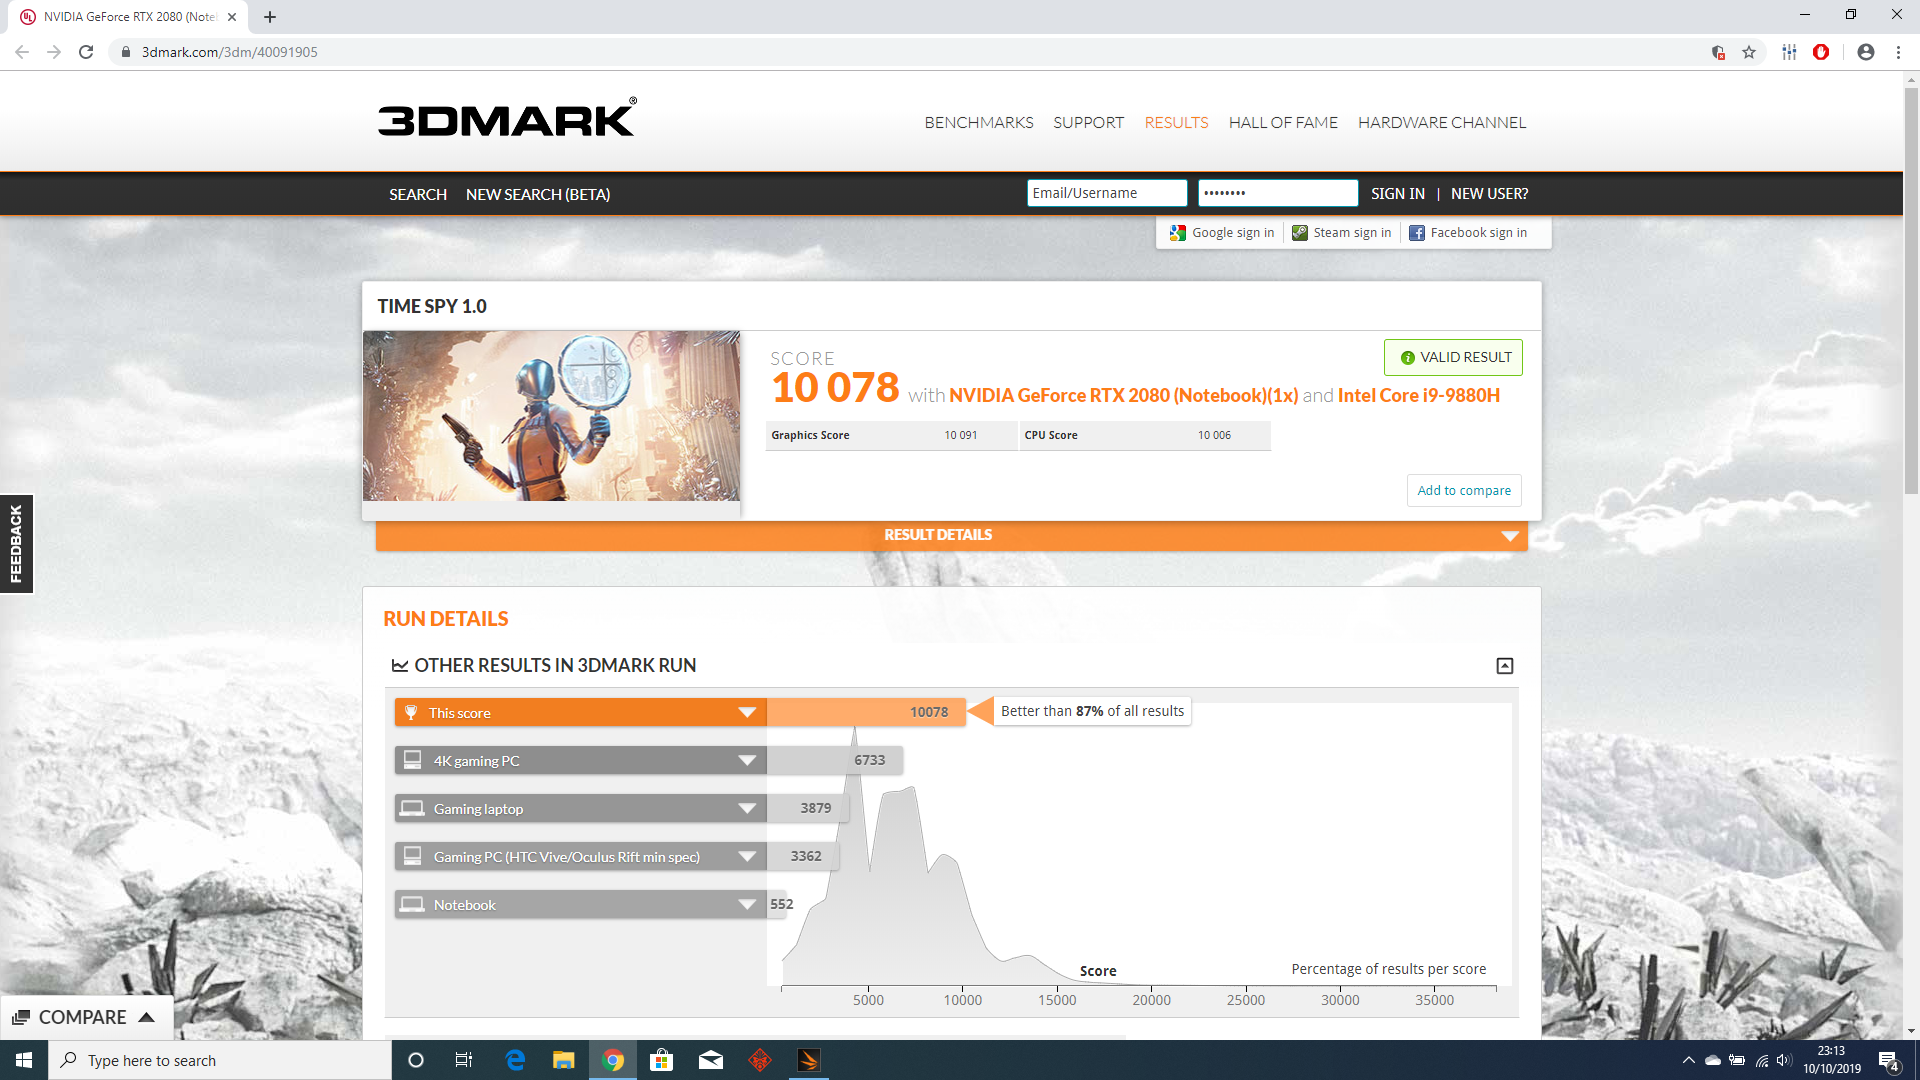Viewport: 1920px width, 1080px height.
Task: Expand the 4K gaming PC dropdown
Action: pyautogui.click(x=747, y=761)
